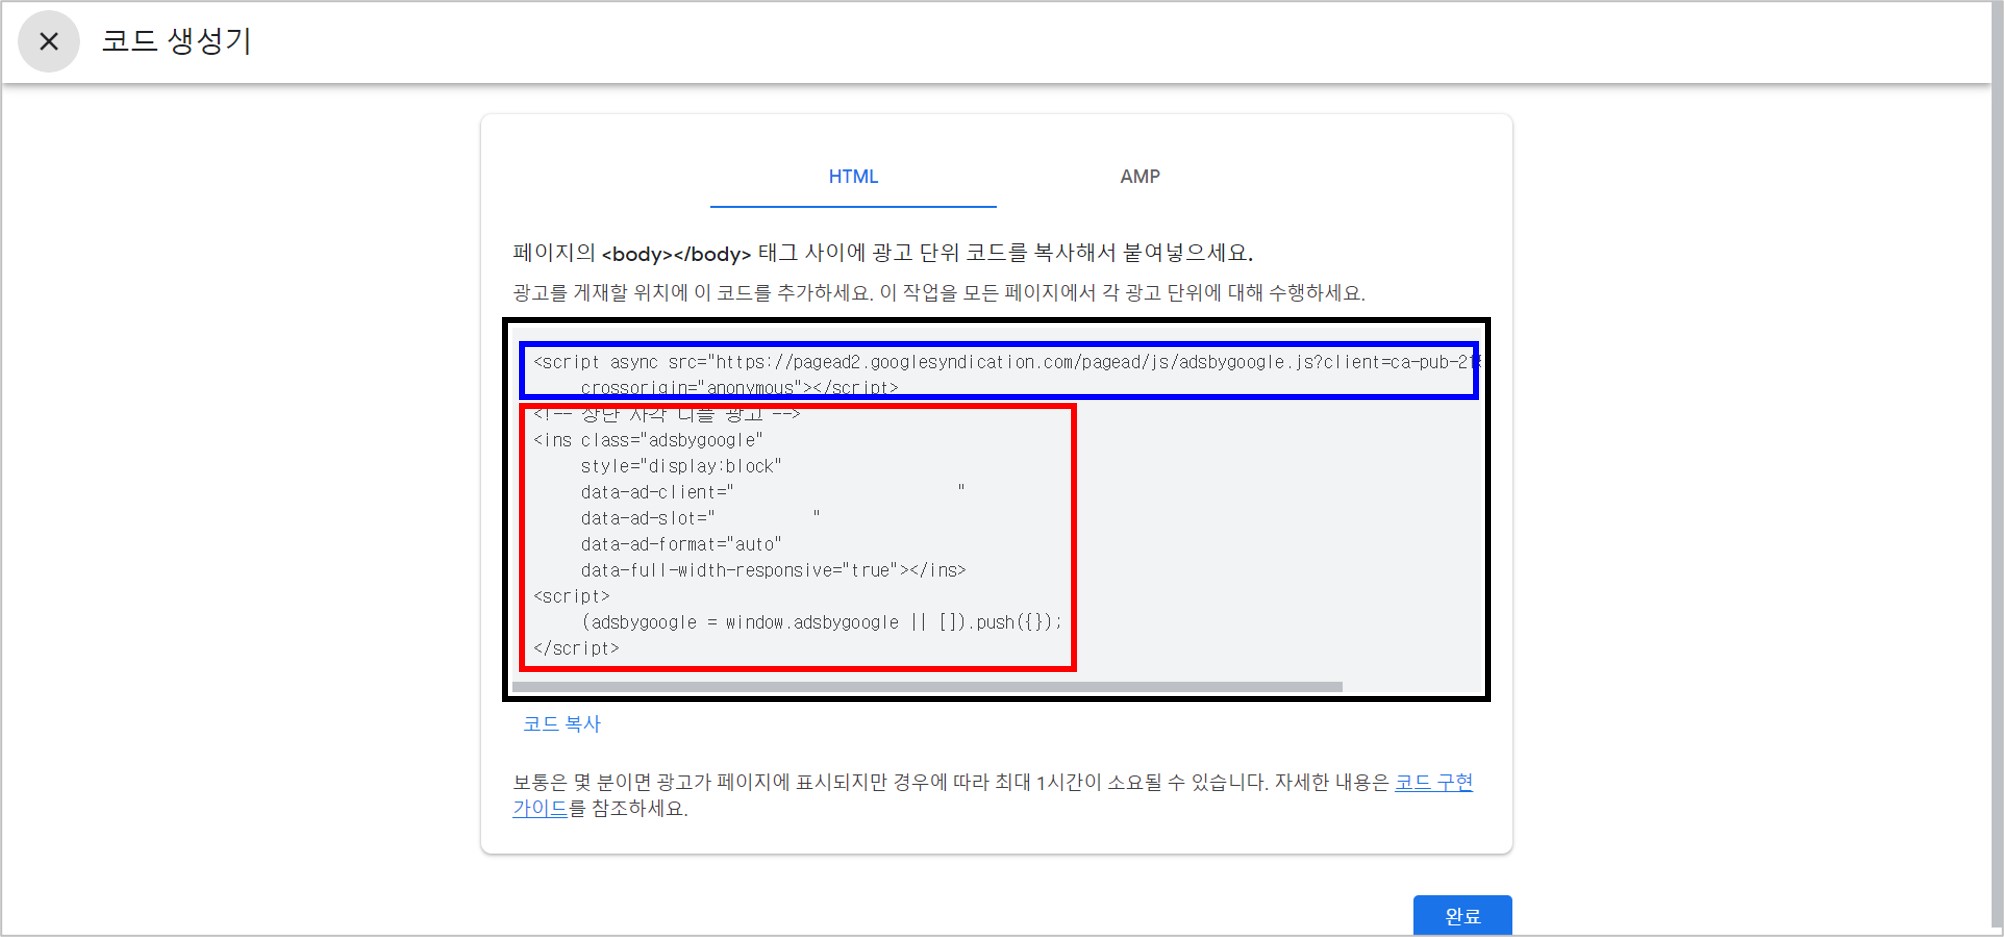Click the 코드 생성기 page title

coord(176,41)
